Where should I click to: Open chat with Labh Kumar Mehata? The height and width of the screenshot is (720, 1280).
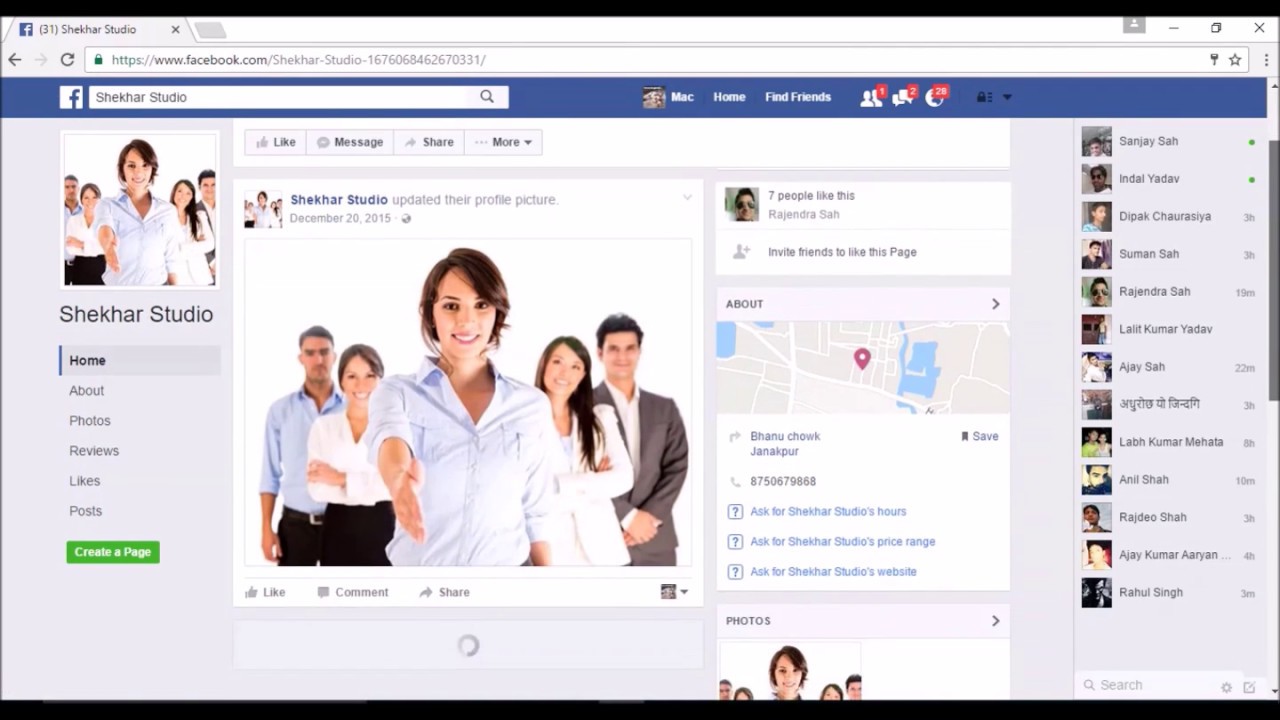pyautogui.click(x=1168, y=442)
